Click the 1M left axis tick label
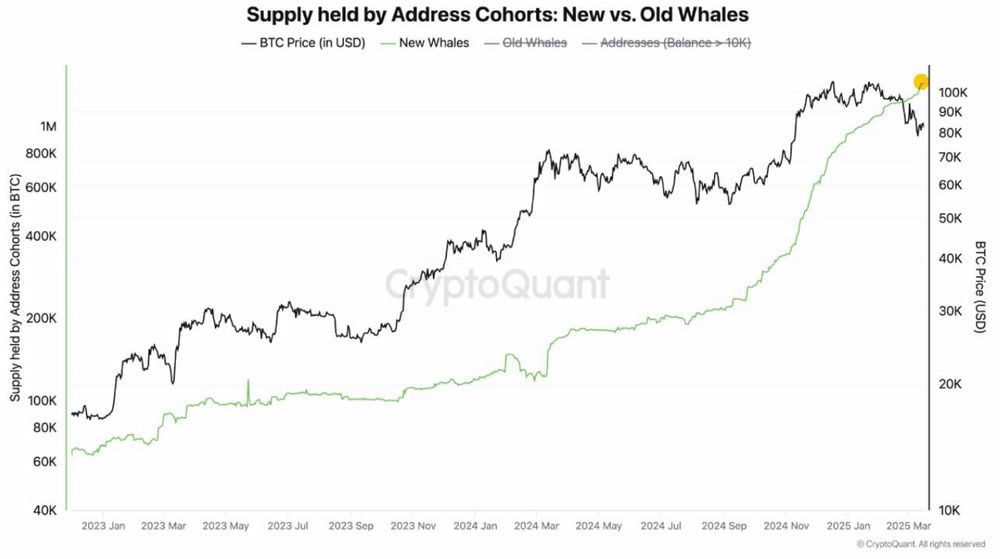Image resolution: width=1000 pixels, height=559 pixels. pyautogui.click(x=48, y=126)
